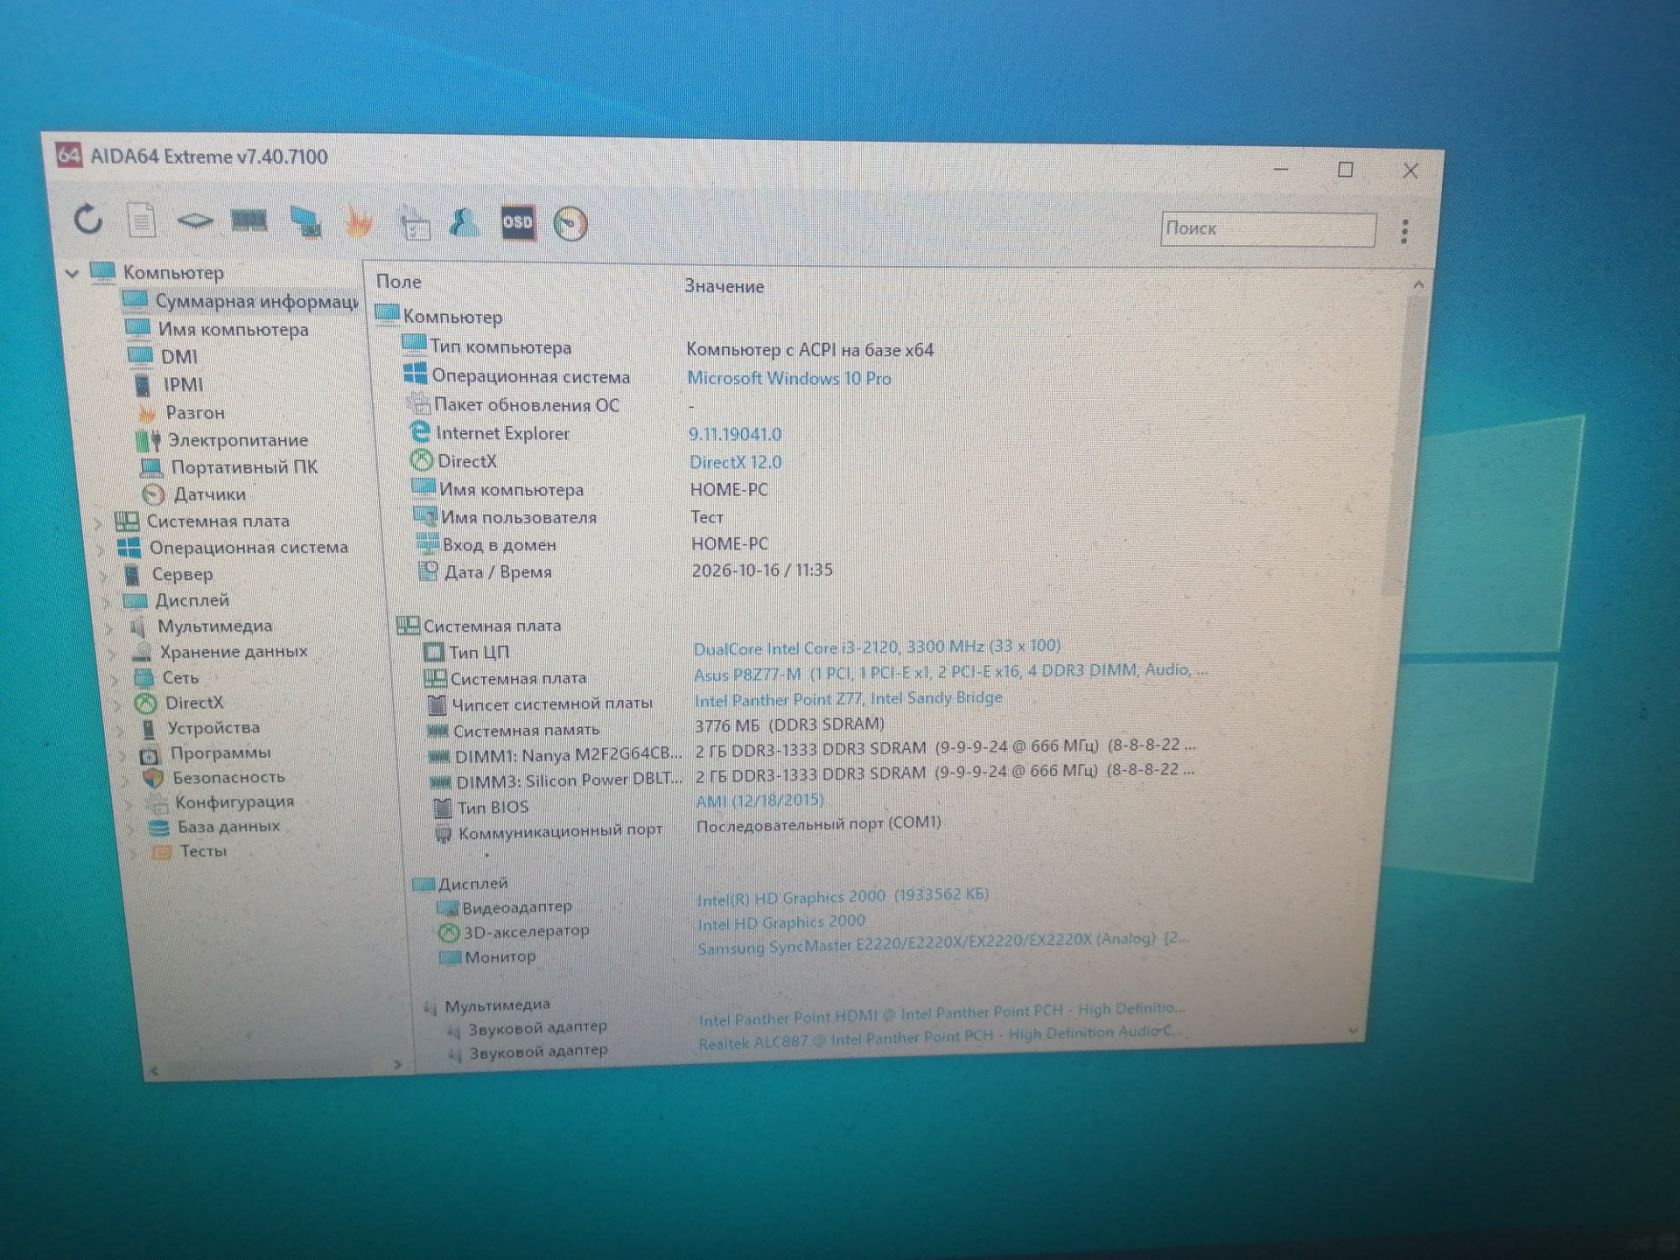
Task: Select Электропитание in the tree
Action: [222, 440]
